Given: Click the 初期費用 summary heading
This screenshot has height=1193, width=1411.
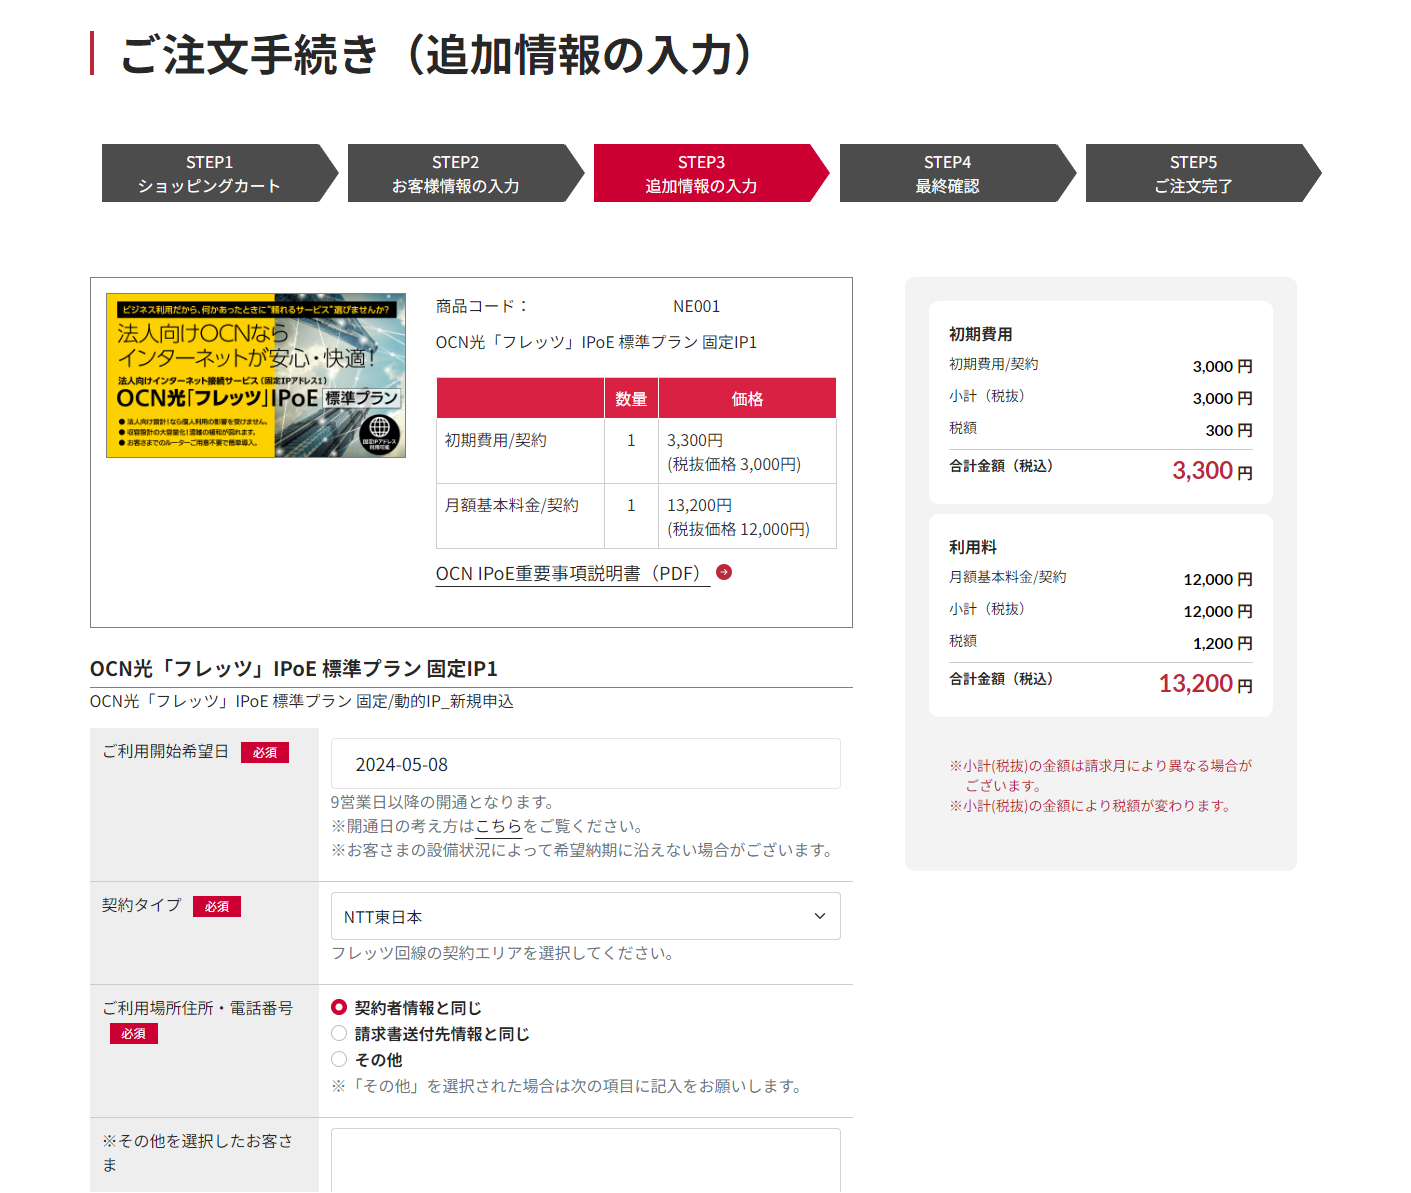Looking at the screenshot, I should (980, 334).
